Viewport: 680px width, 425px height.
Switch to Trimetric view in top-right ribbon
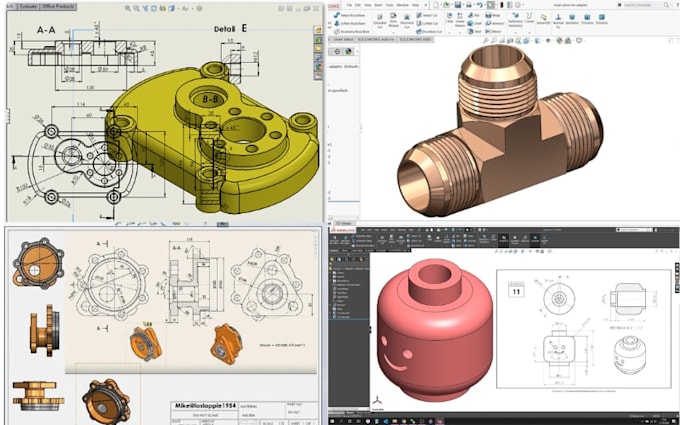tap(587, 18)
